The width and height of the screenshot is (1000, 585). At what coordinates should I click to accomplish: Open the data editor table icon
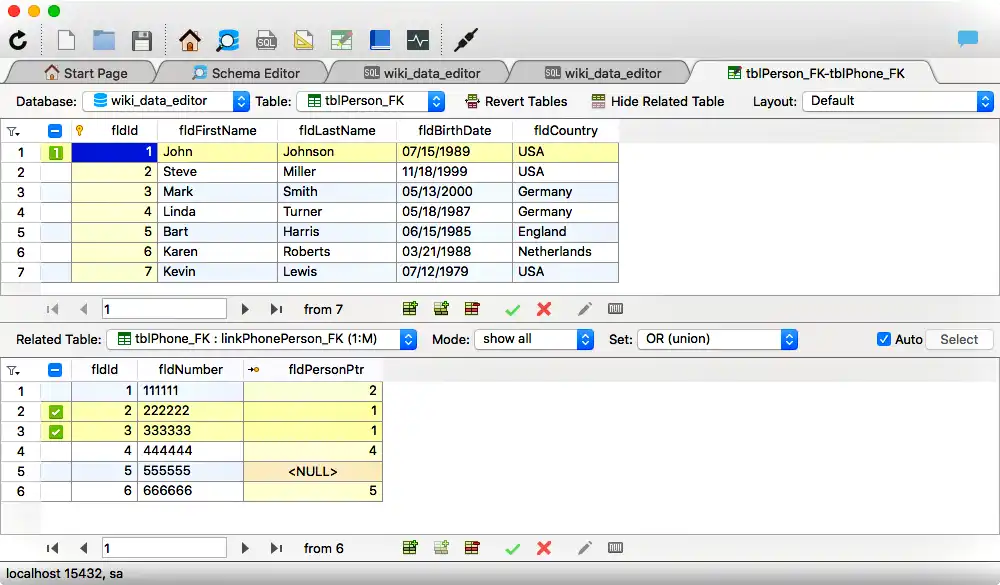342,40
